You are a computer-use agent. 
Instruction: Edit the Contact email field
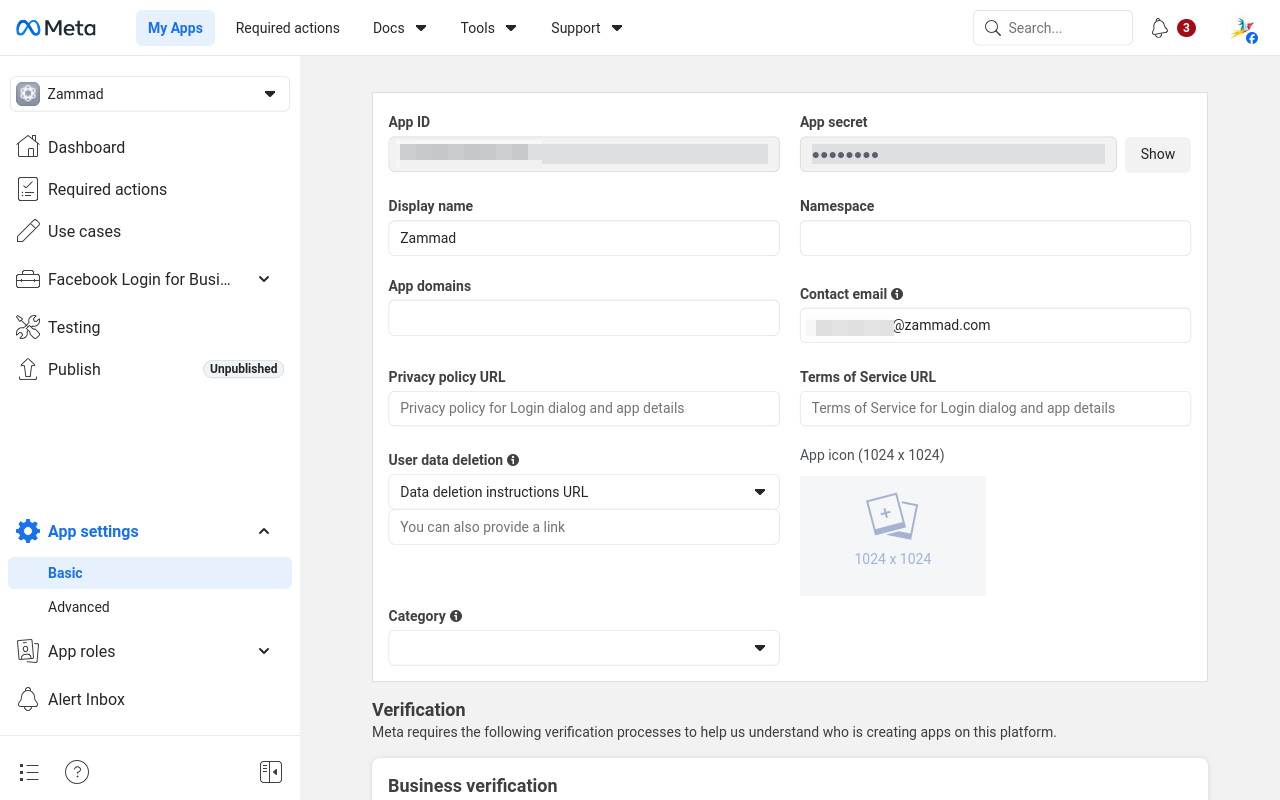[995, 325]
